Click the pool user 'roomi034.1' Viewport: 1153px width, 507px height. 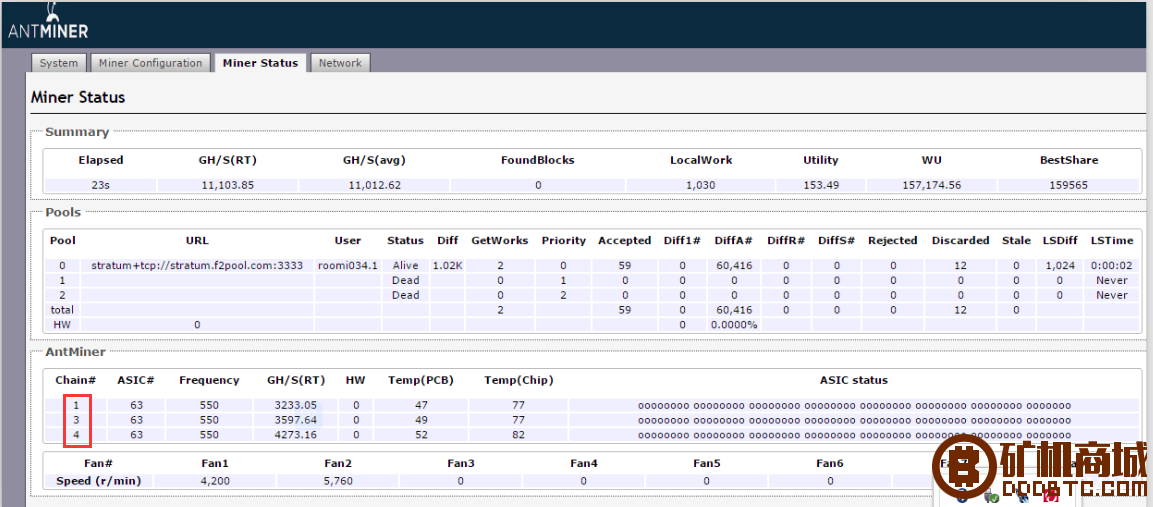pyautogui.click(x=348, y=265)
